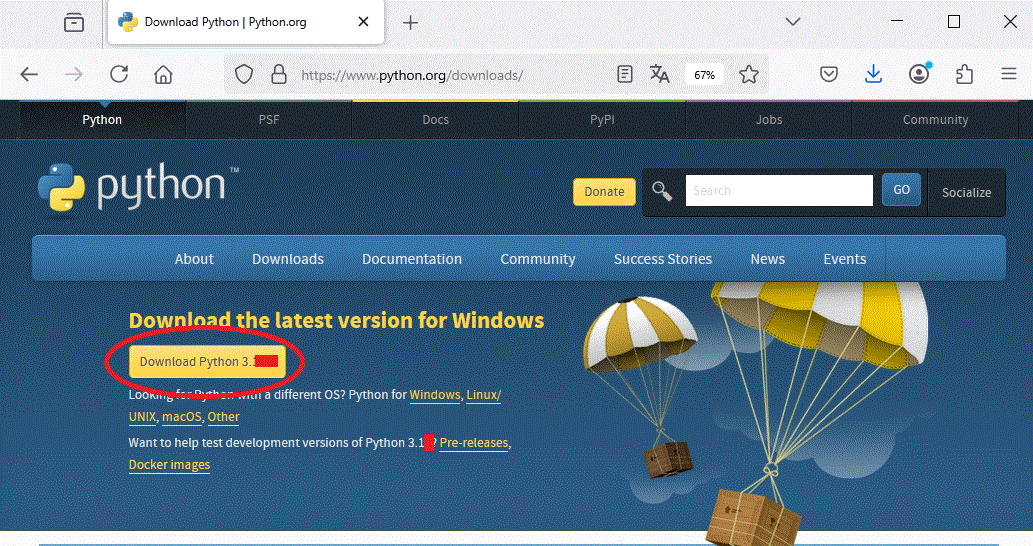The height and width of the screenshot is (546, 1033).
Task: Click the magnifying glass search icon
Action: pos(662,192)
